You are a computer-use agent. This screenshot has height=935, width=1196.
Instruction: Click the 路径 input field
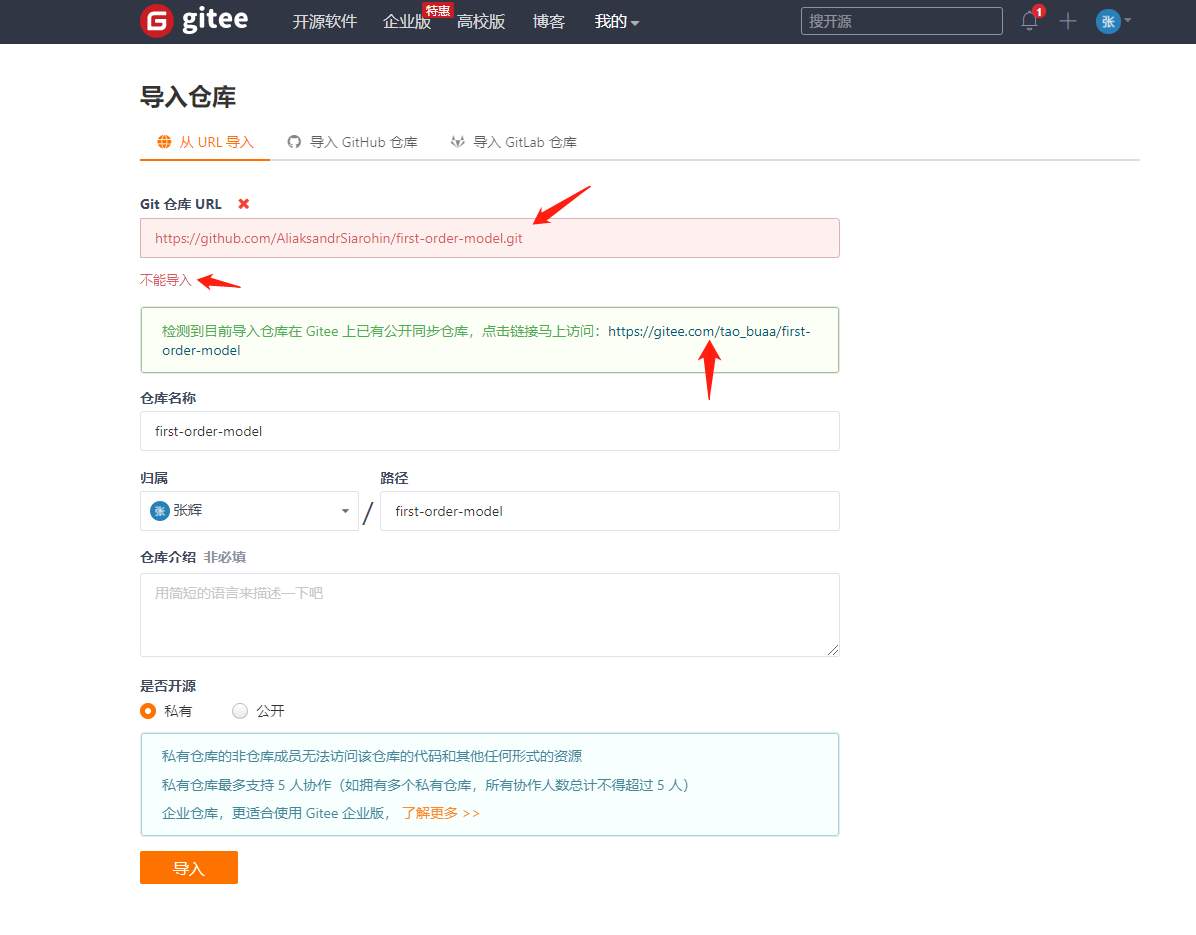(609, 511)
